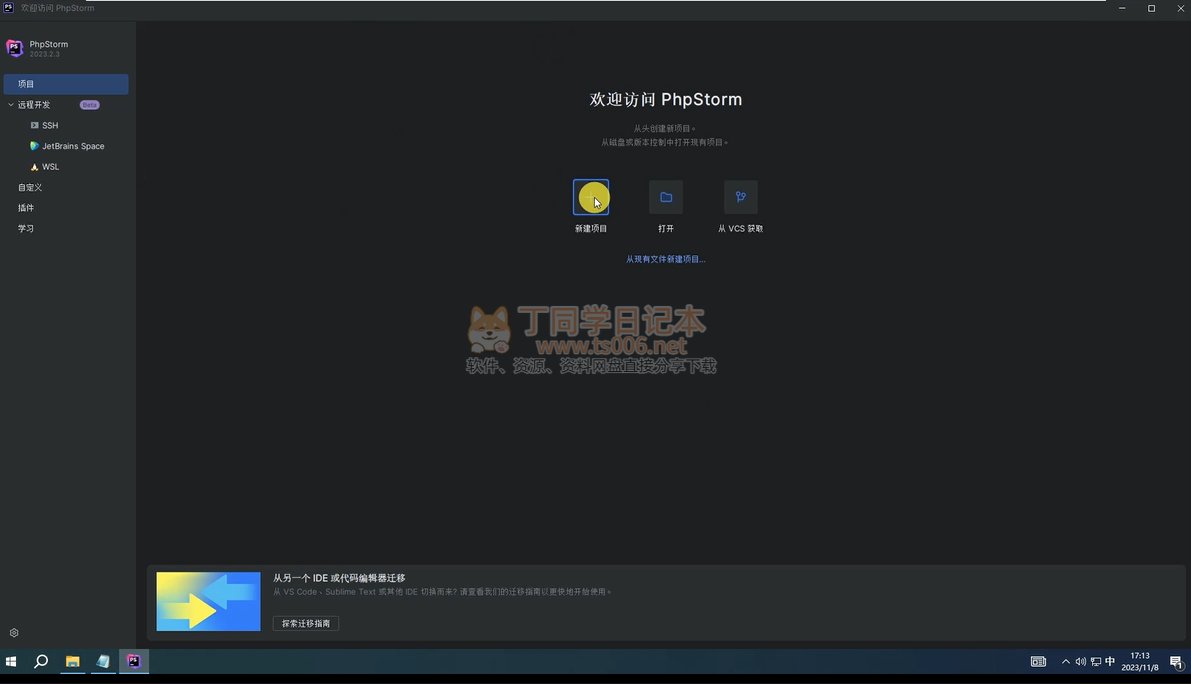Click the 新建项目 label under the plus icon
This screenshot has width=1191, height=684.
coord(591,229)
